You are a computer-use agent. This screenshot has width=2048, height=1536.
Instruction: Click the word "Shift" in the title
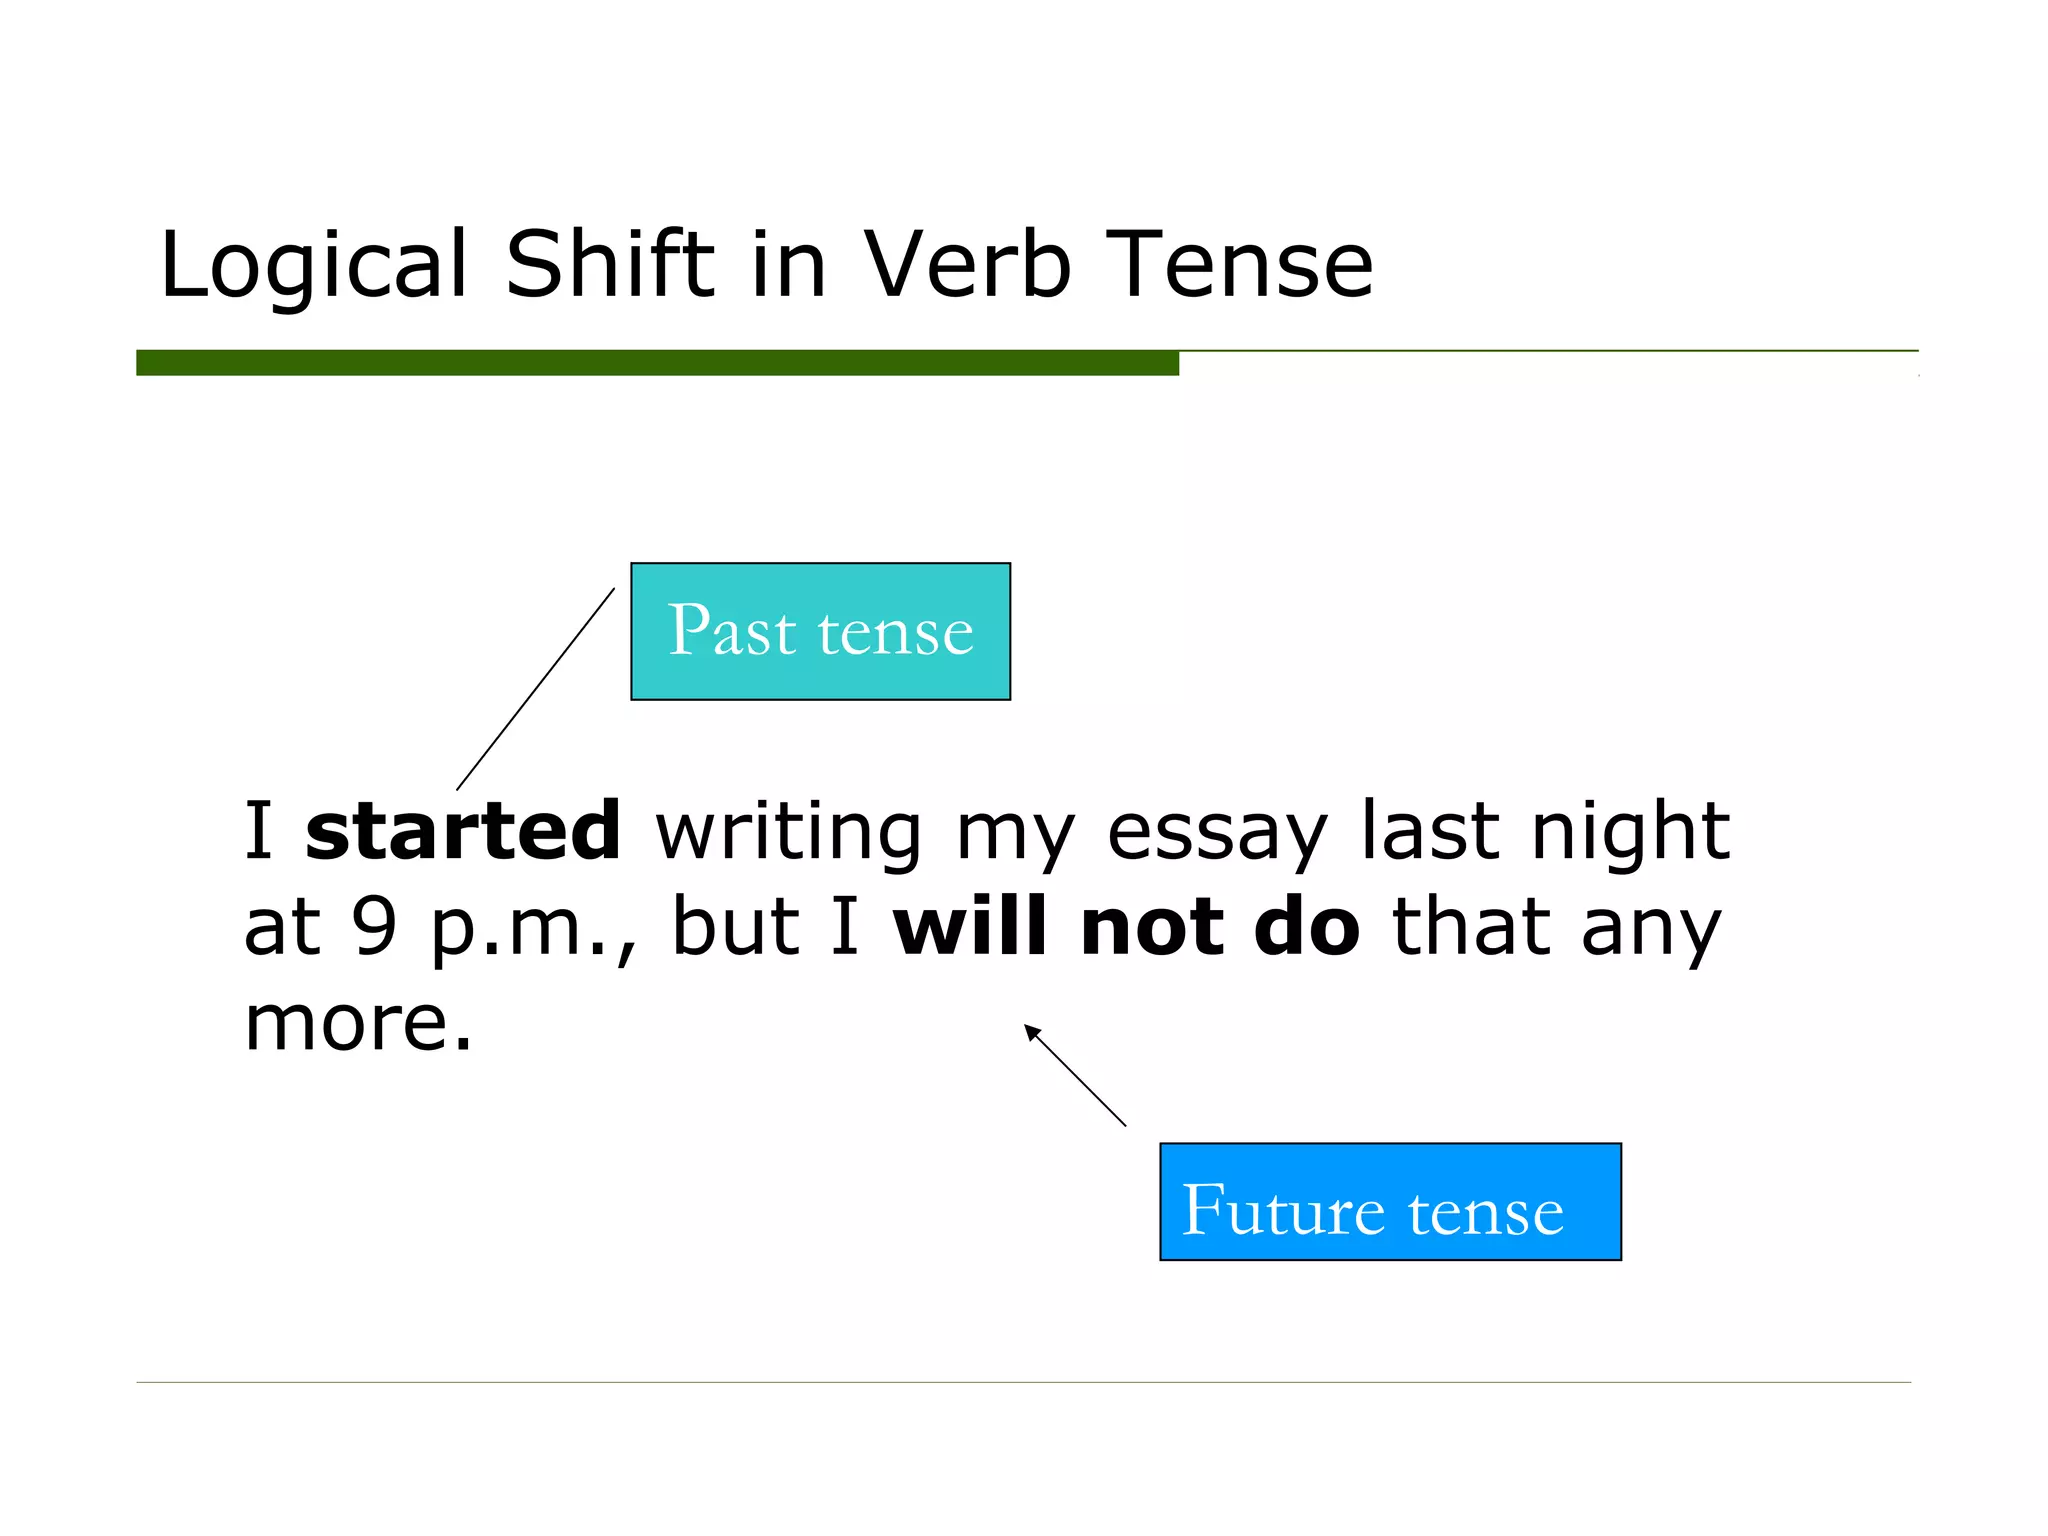point(609,264)
